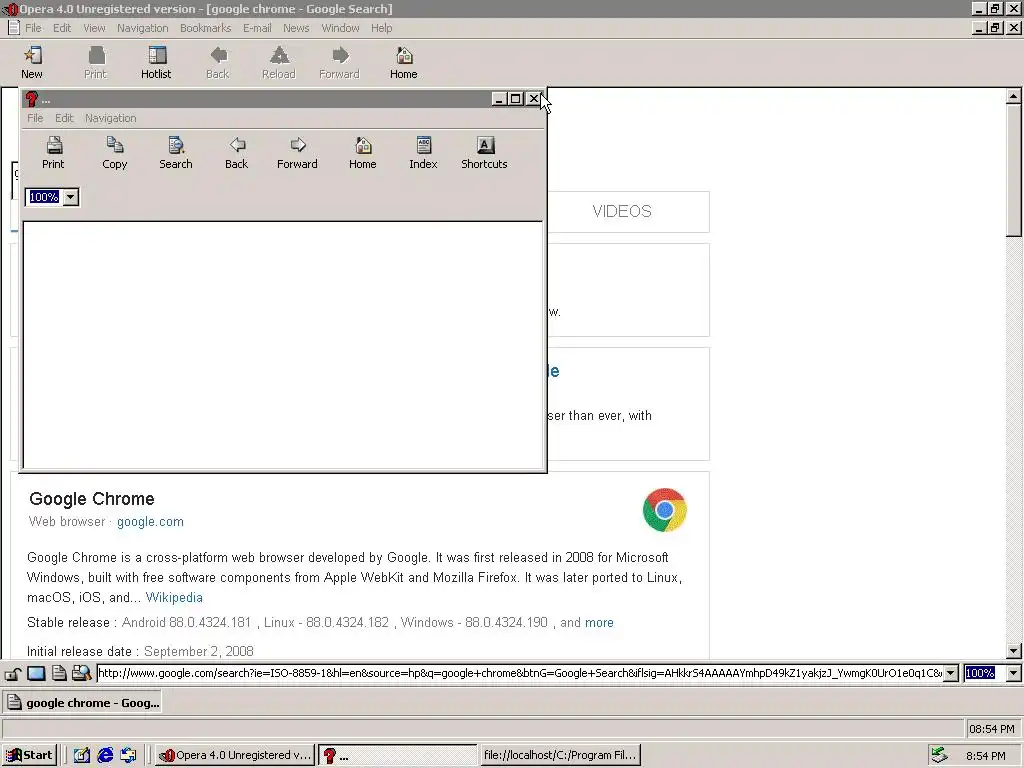This screenshot has height=768, width=1024.
Task: Click the 'more' stable release link
Action: 600,623
